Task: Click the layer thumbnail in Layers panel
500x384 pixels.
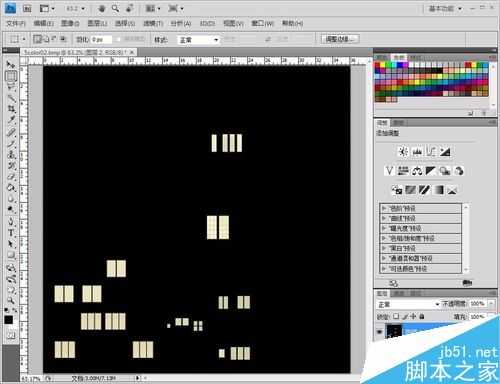Action: [394, 331]
